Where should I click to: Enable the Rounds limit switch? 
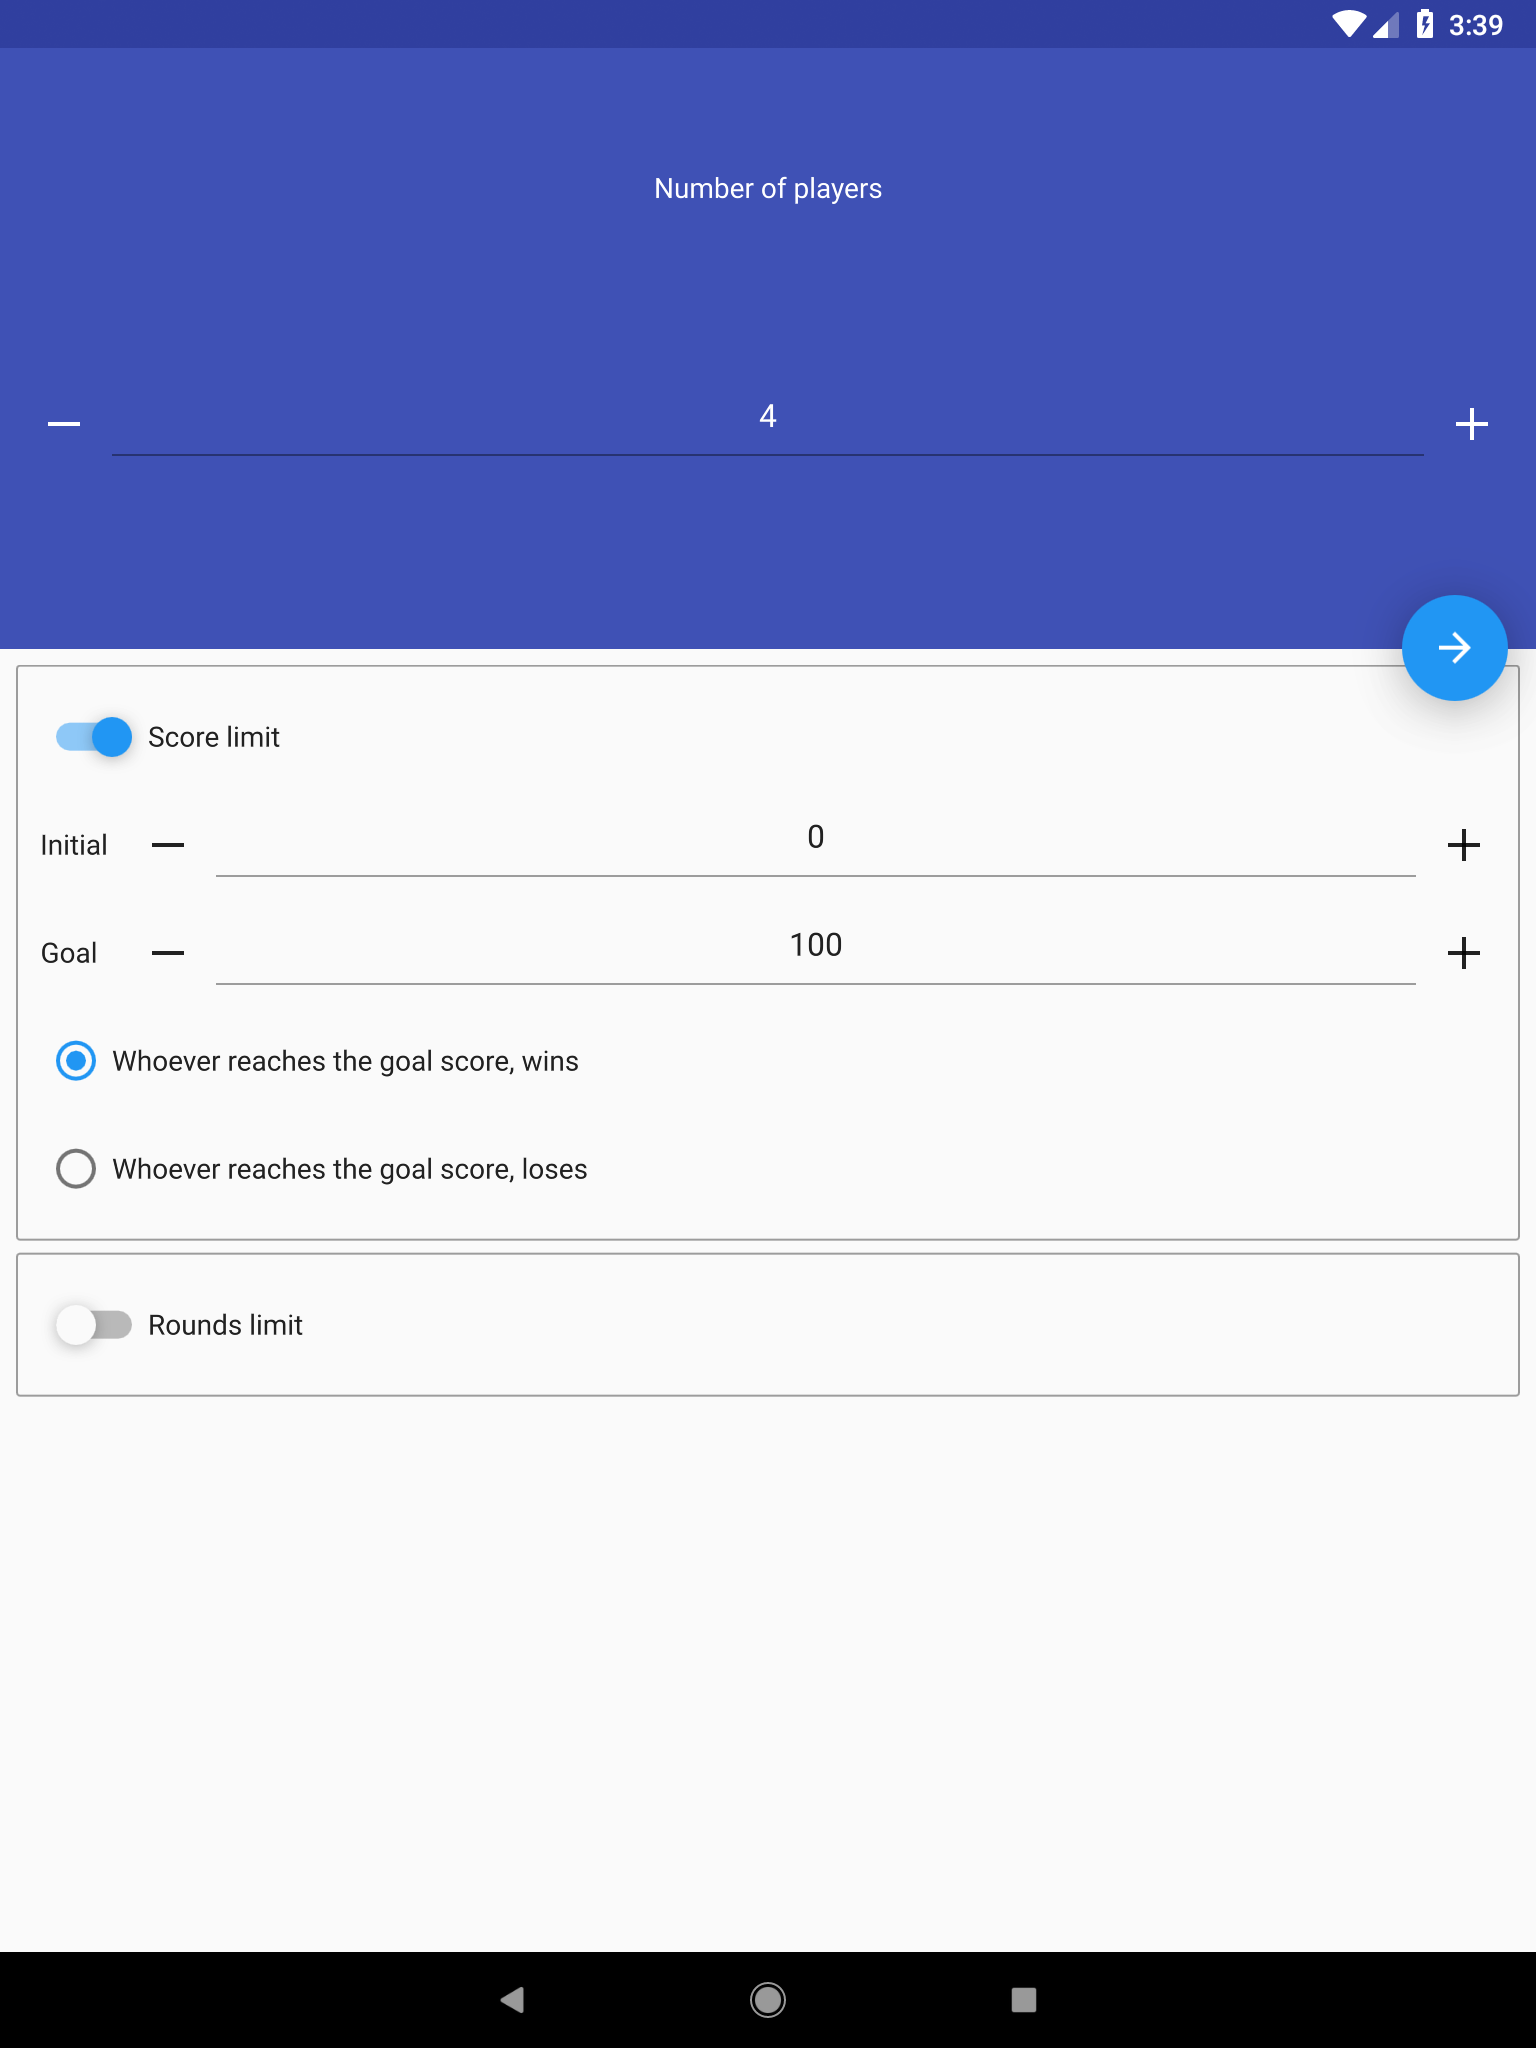[x=94, y=1325]
